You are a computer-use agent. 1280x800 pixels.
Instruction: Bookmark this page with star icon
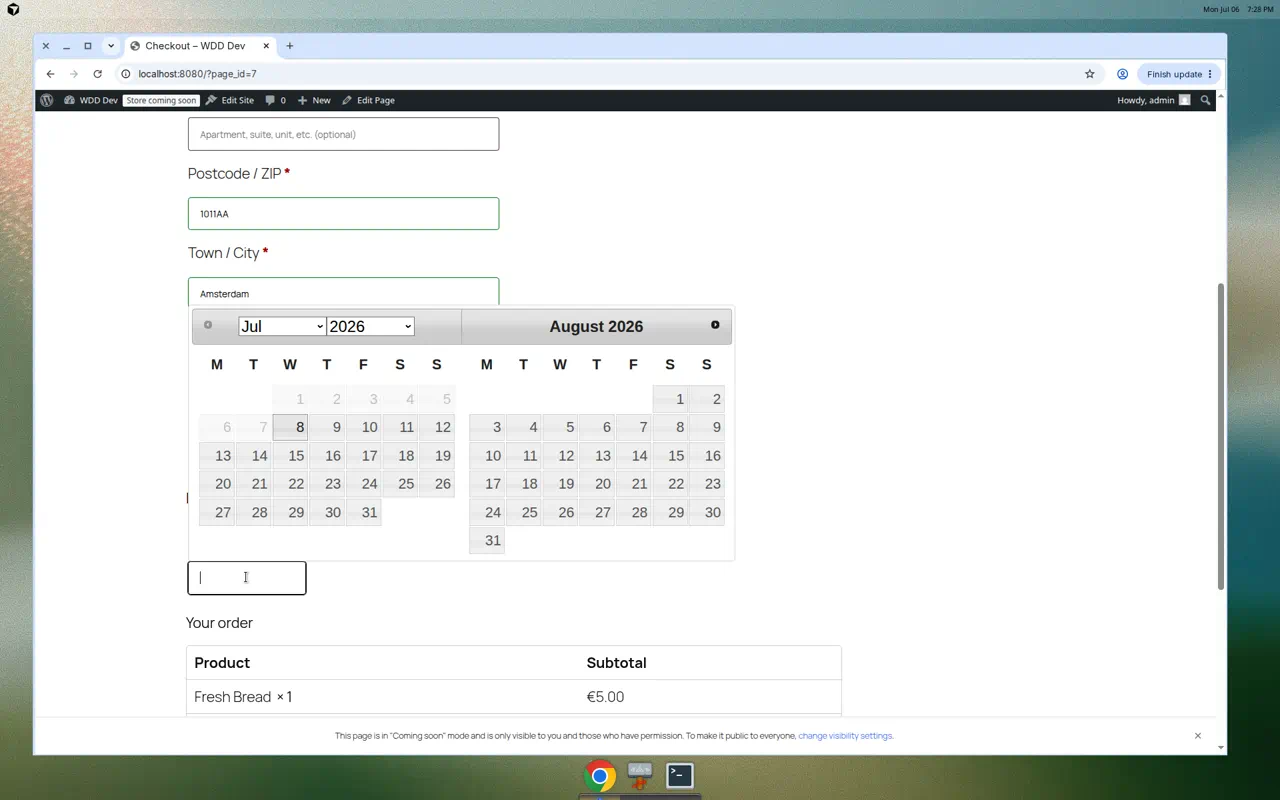point(1090,74)
